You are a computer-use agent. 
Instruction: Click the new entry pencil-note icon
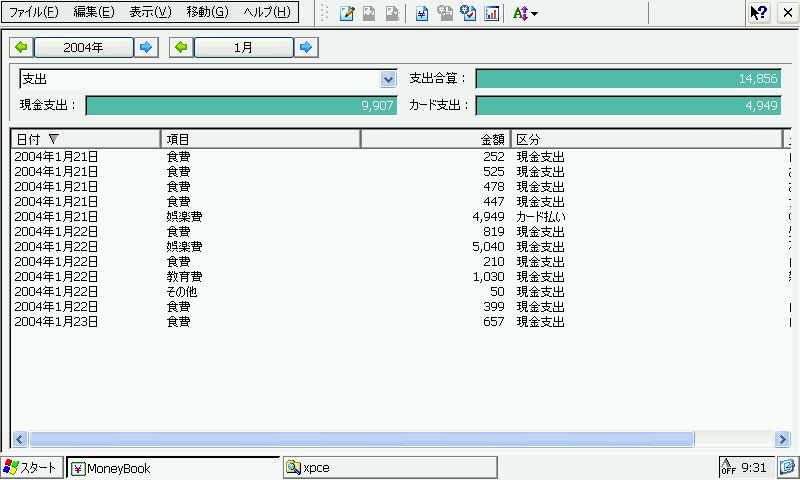347,13
